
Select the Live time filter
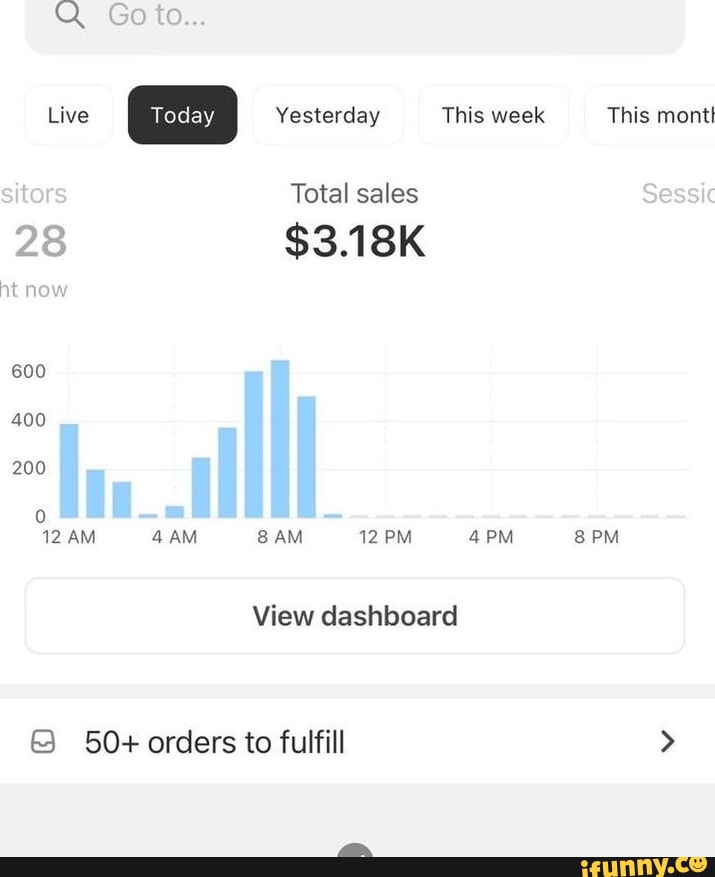[x=67, y=115]
